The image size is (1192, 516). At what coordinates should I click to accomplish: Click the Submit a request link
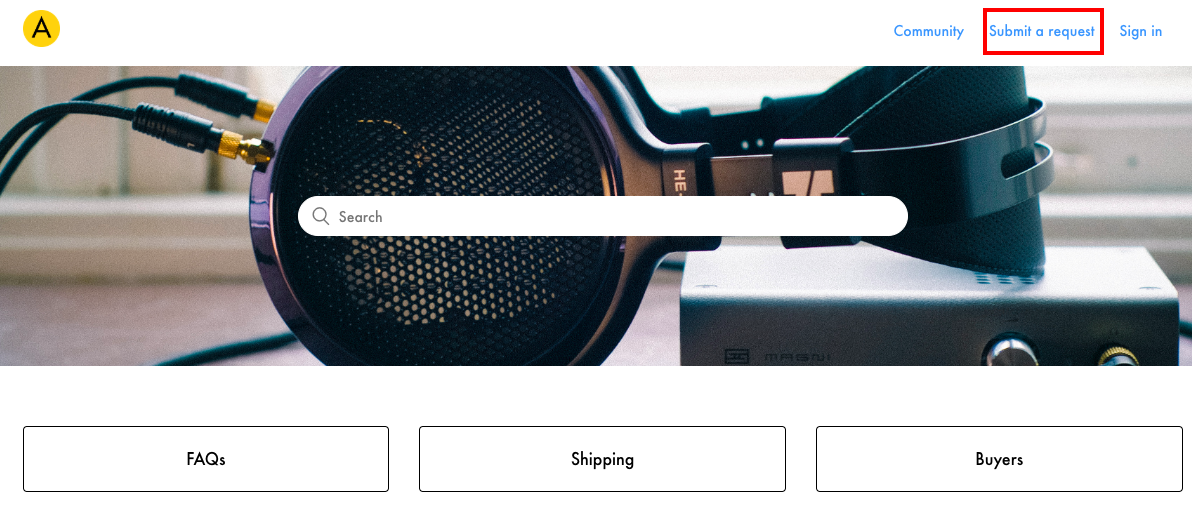tap(1041, 31)
